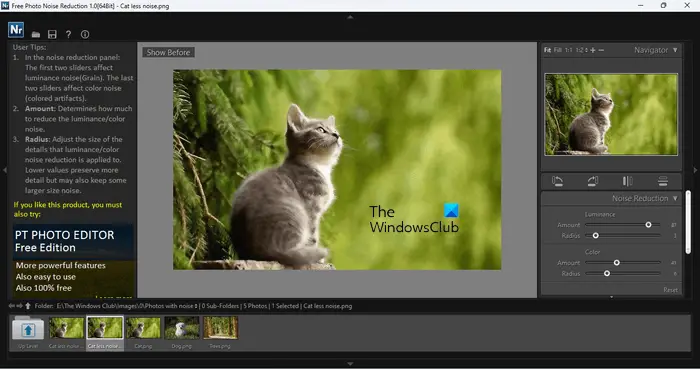Click the Show Before button
700x369 pixels.
pyautogui.click(x=168, y=52)
